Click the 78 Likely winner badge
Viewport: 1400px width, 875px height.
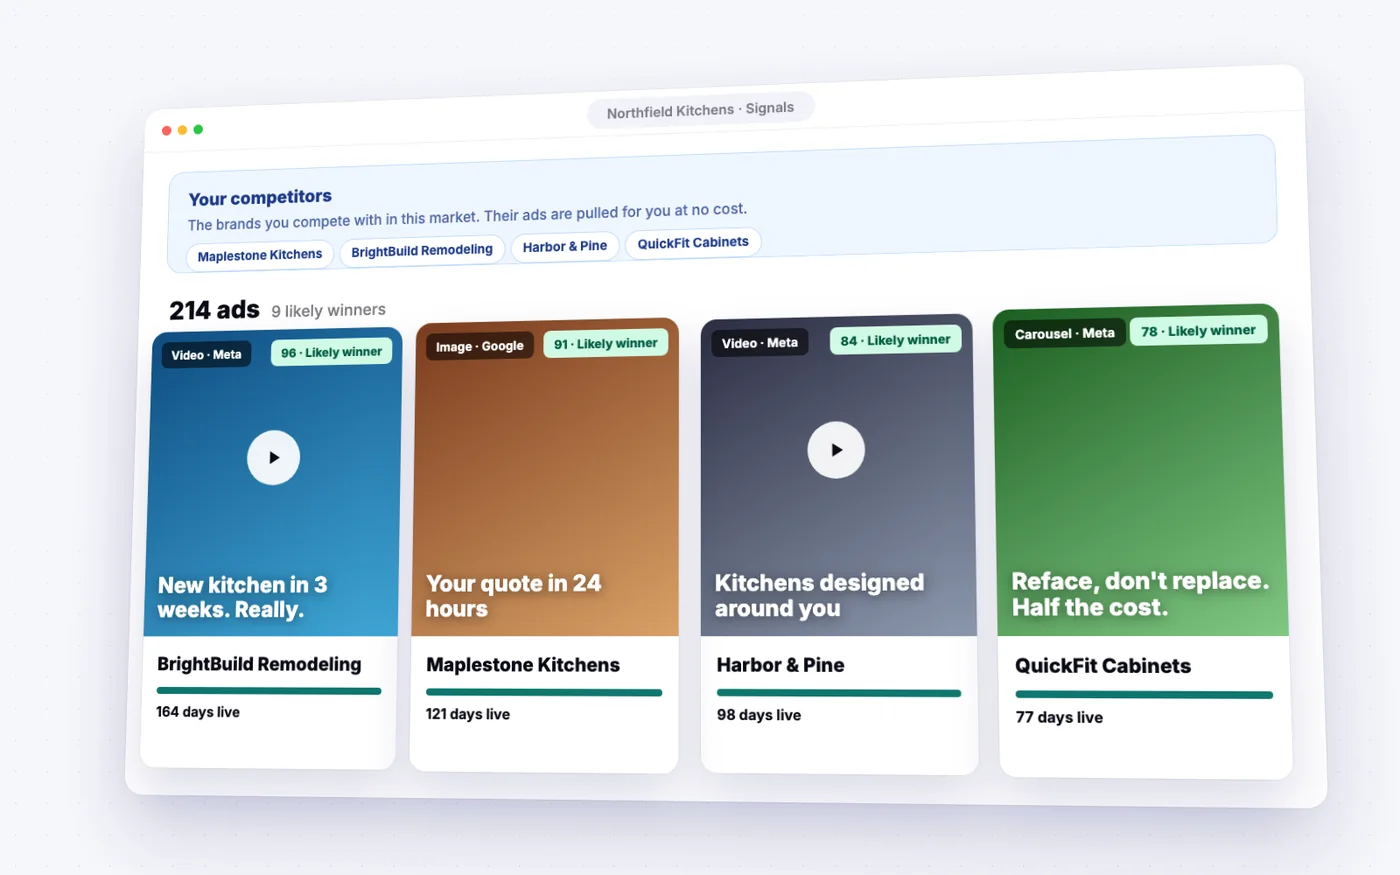1198,331
